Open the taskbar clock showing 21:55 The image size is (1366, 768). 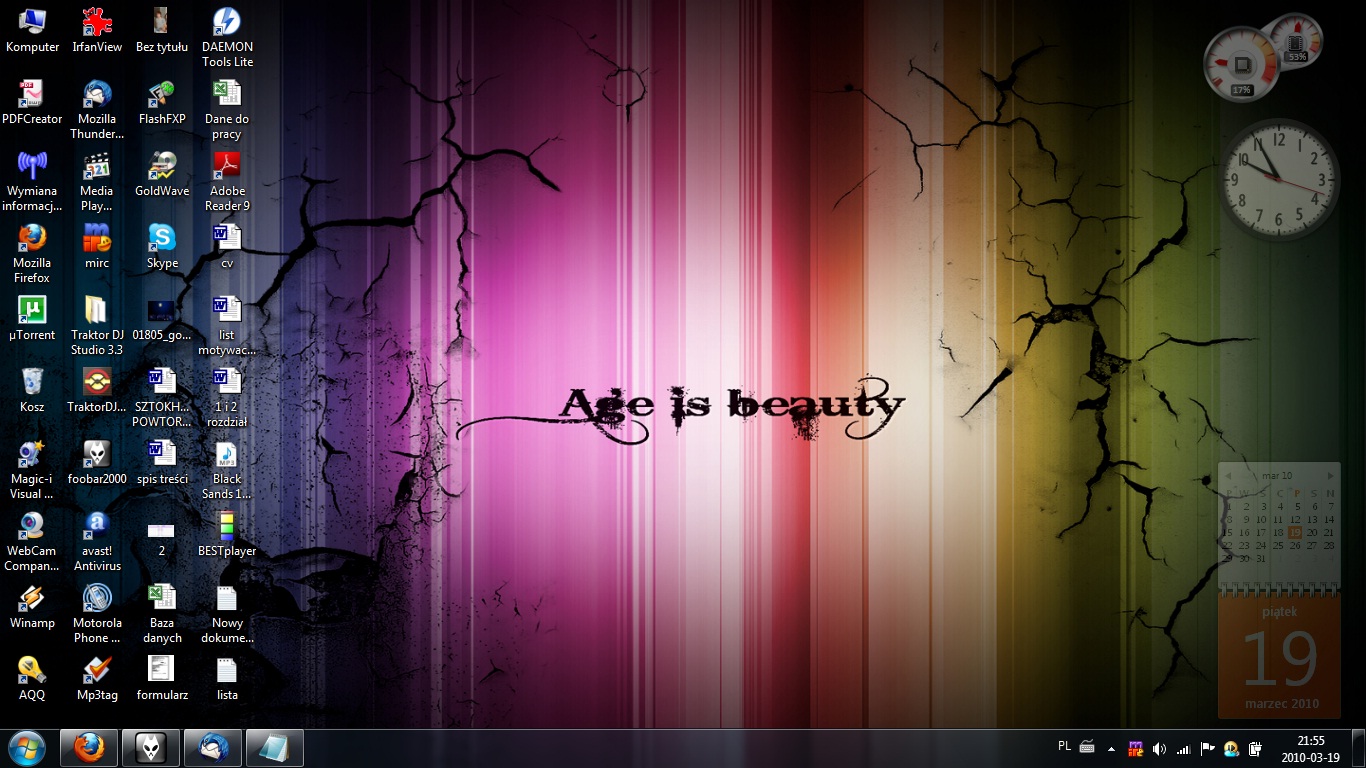coord(1310,748)
